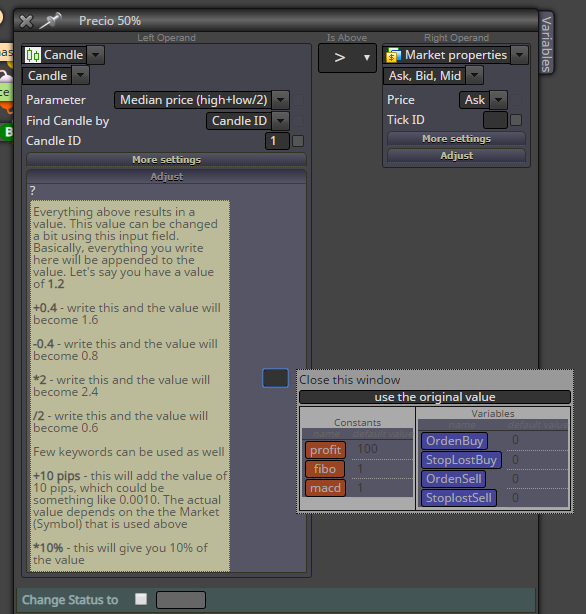Click OrdenBuy default value 0
Screen dimensions: 586x614
[x=515, y=440]
